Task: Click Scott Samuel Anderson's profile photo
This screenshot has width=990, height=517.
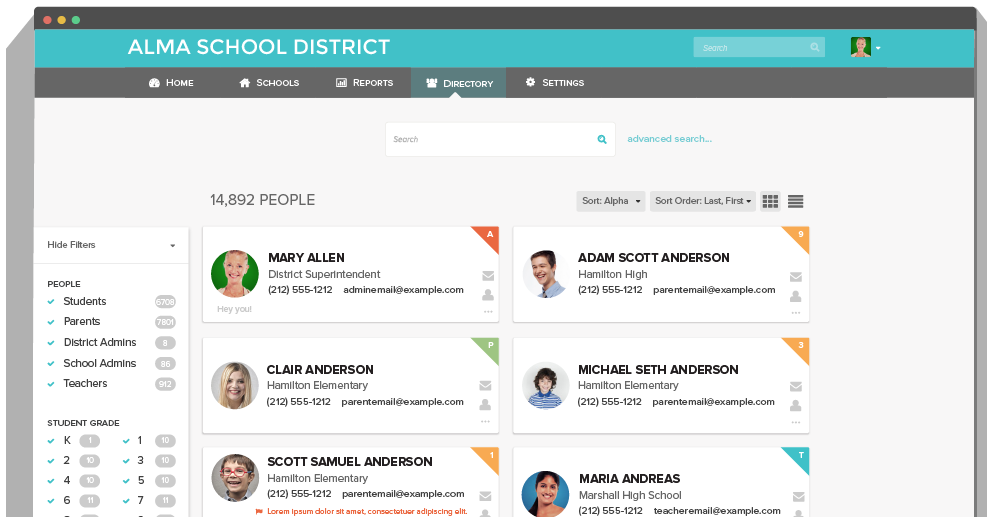Action: (235, 478)
